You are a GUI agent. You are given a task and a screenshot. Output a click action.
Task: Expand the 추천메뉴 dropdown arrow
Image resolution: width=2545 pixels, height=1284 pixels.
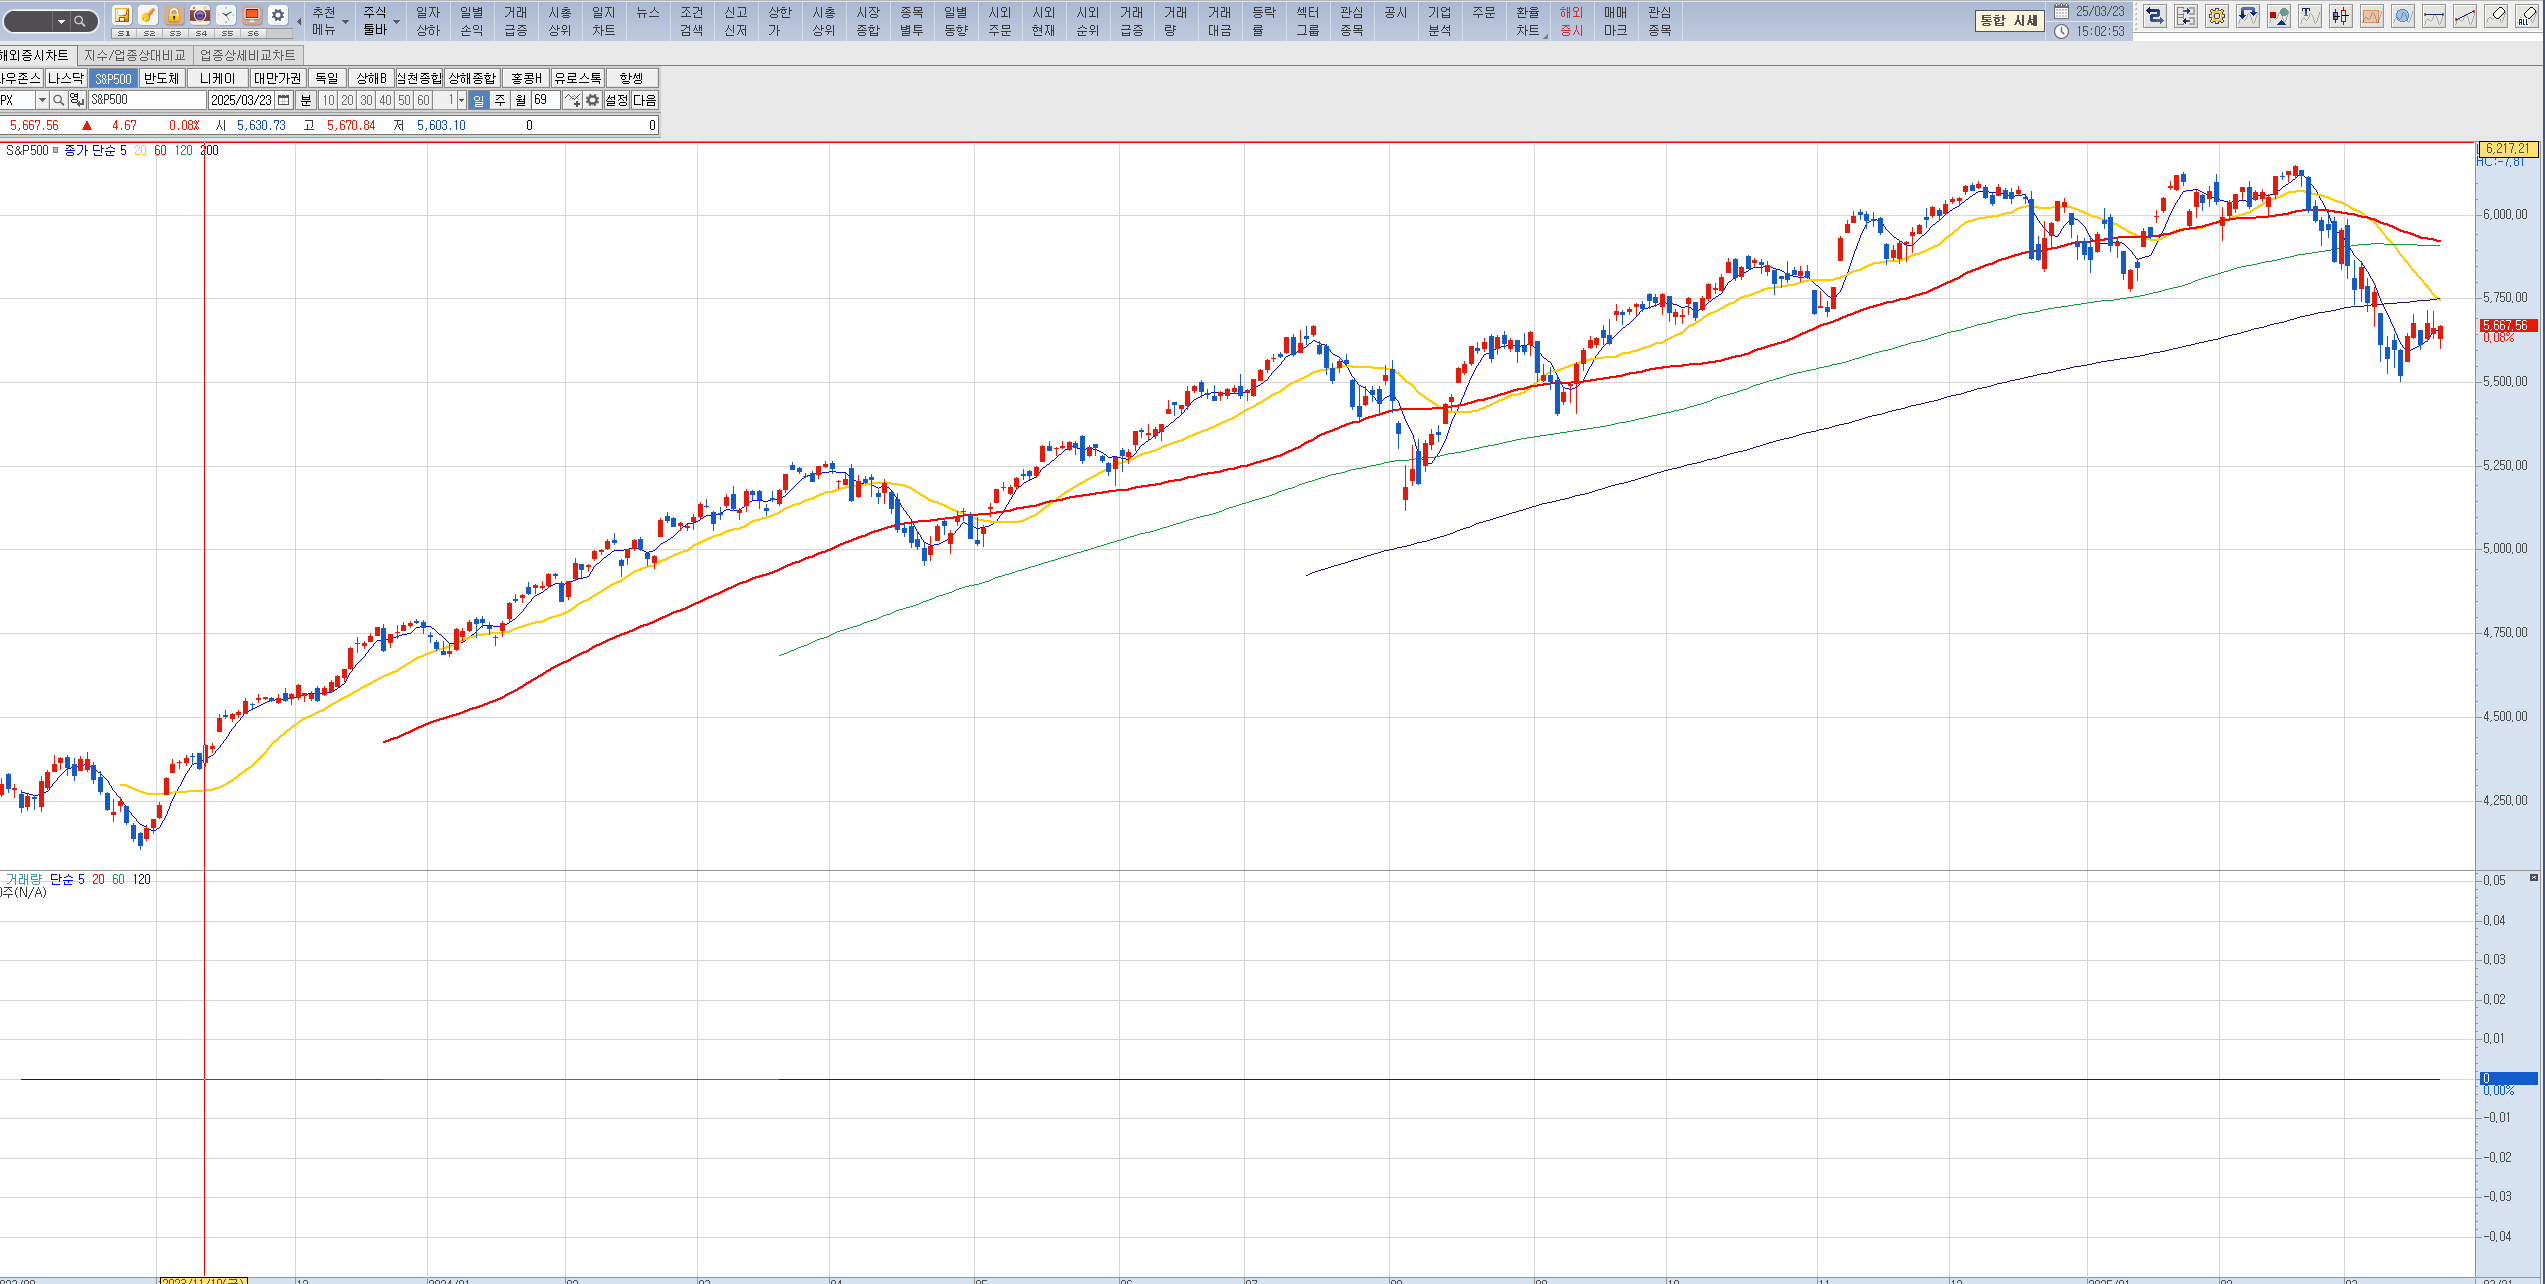pyautogui.click(x=346, y=21)
